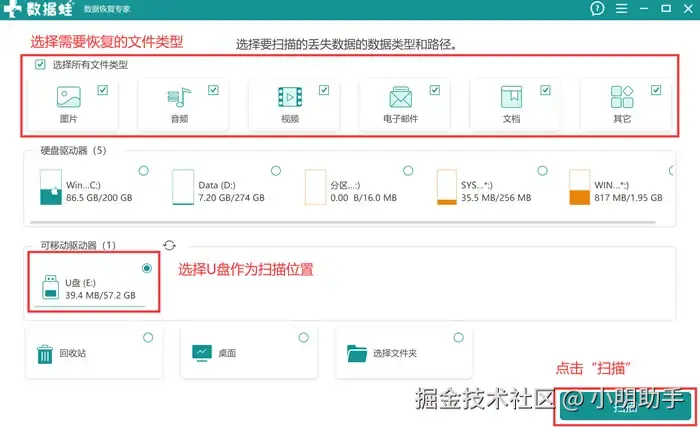The width and height of the screenshot is (700, 427).
Task: Click the horizontal scrollbar under hard drives
Action: point(342,222)
